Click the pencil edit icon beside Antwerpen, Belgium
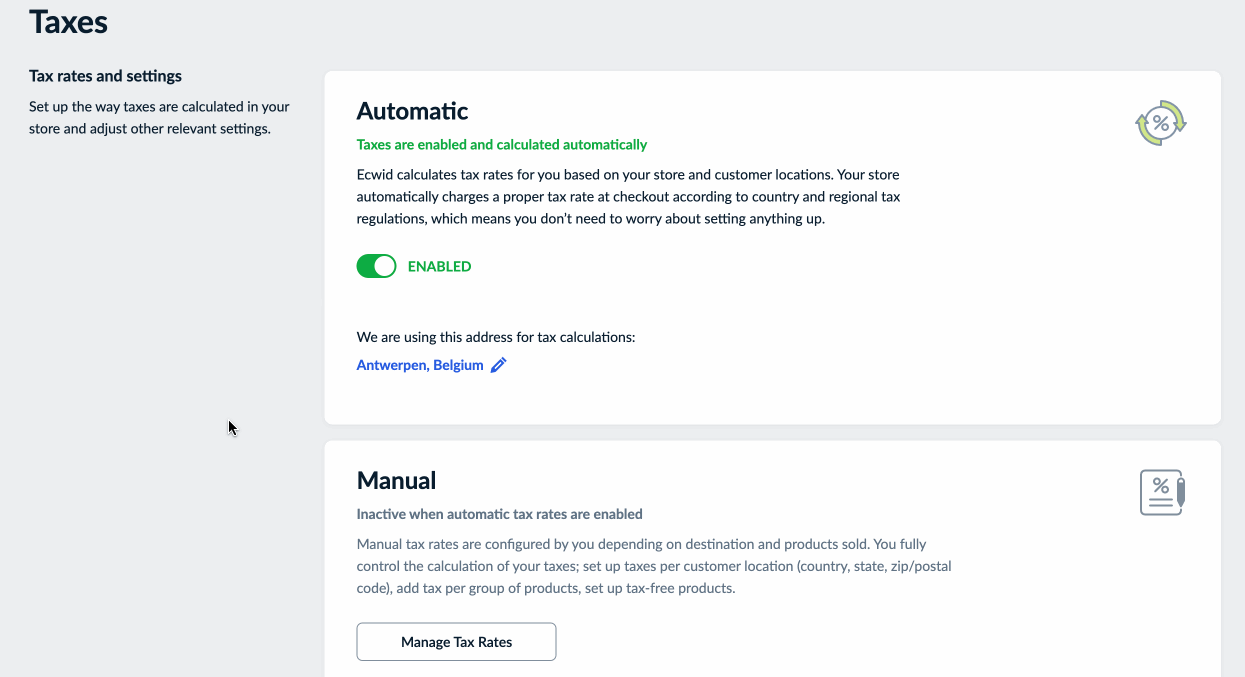This screenshot has height=677, width=1245. point(499,365)
